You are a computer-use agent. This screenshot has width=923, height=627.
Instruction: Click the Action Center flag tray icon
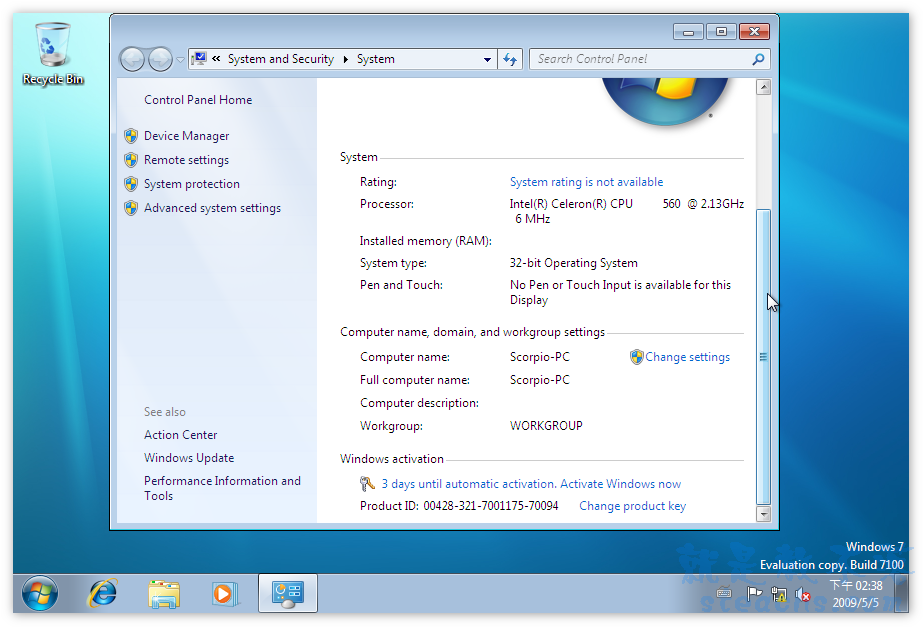click(755, 595)
